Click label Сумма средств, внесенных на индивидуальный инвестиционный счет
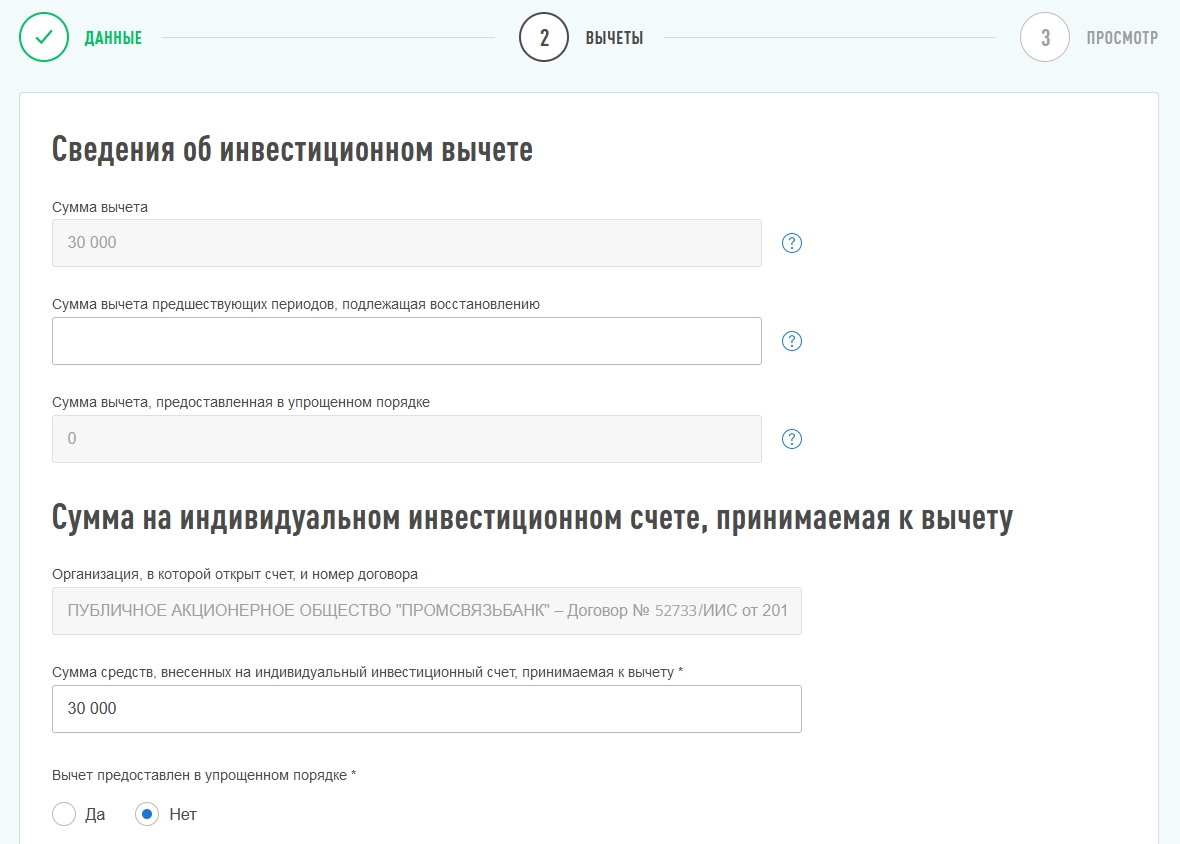The height and width of the screenshot is (844, 1180). tap(367, 672)
